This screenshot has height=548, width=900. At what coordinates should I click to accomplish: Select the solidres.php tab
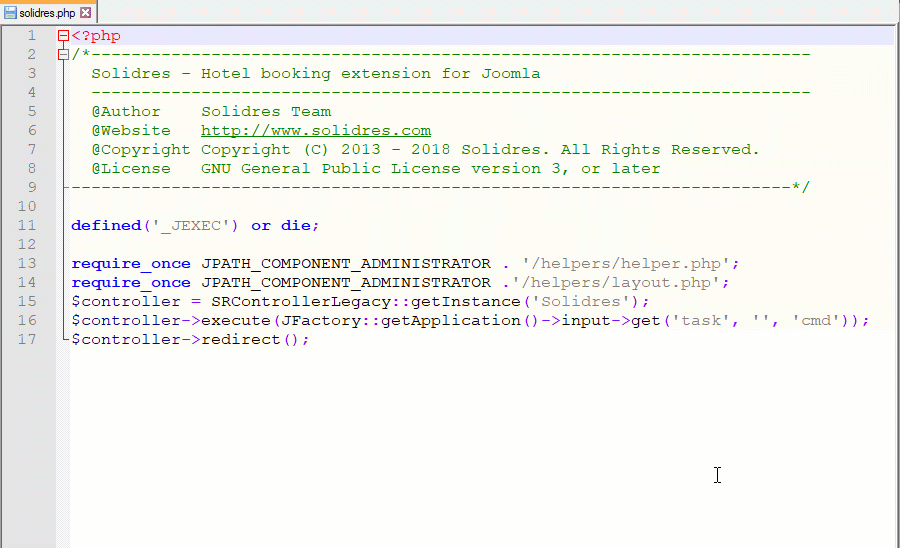click(x=48, y=13)
